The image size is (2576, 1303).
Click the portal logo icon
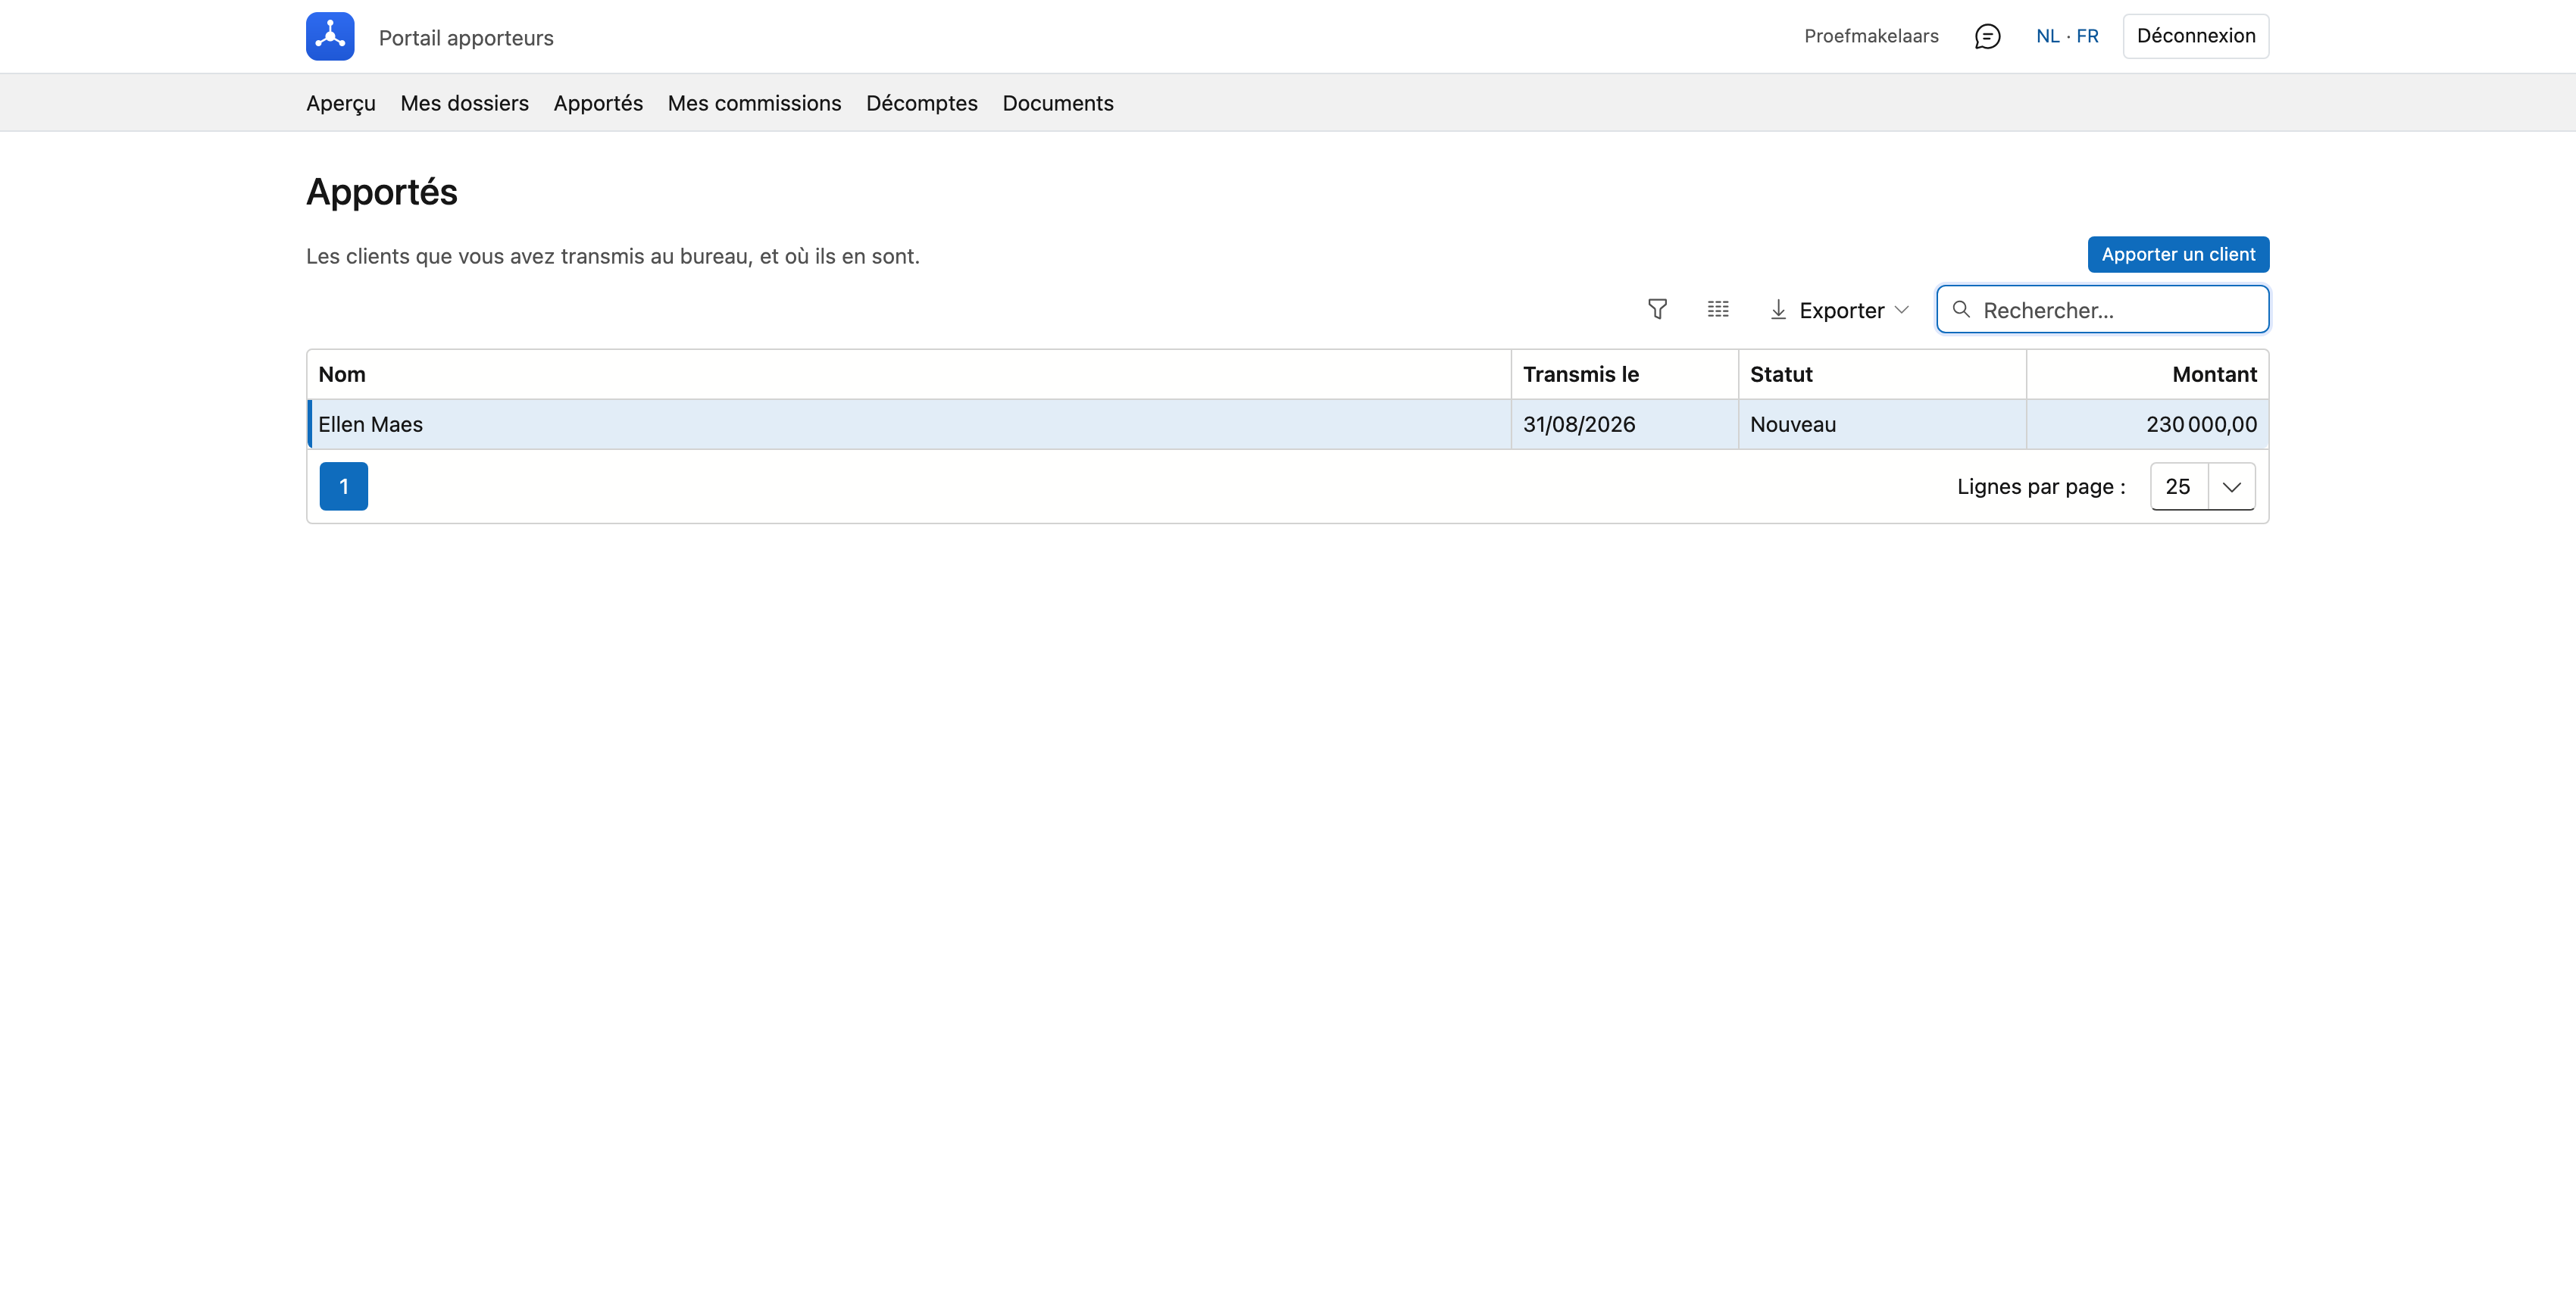[330, 36]
